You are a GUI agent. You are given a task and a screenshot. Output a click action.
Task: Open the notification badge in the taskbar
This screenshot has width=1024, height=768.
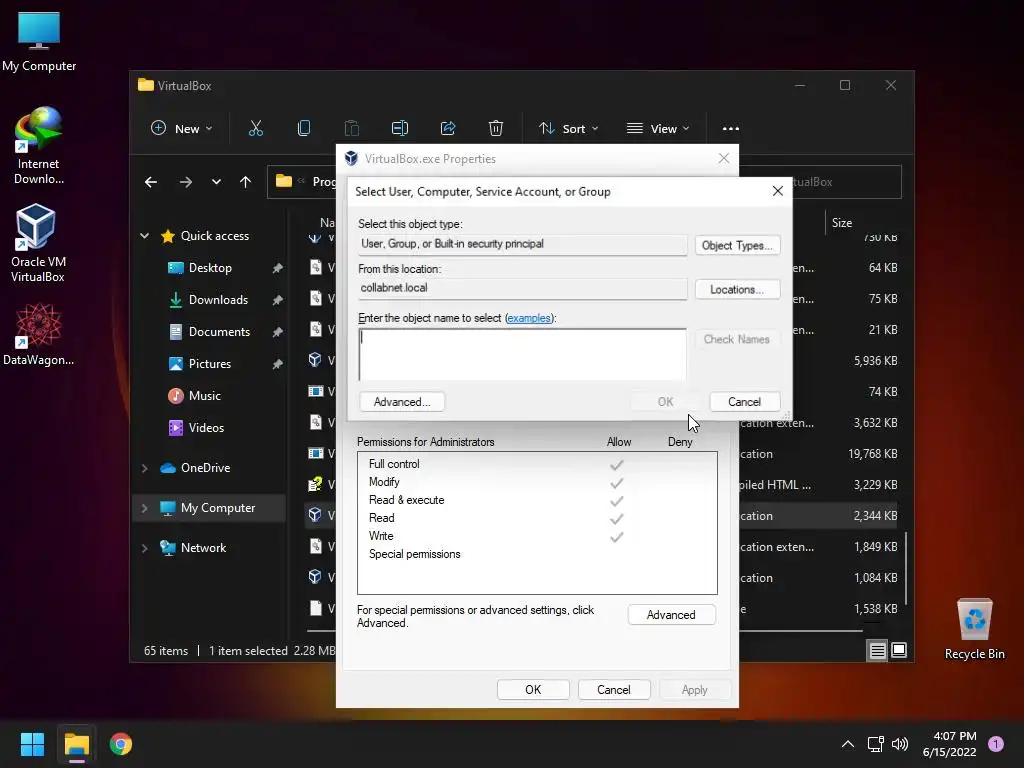[x=996, y=744]
